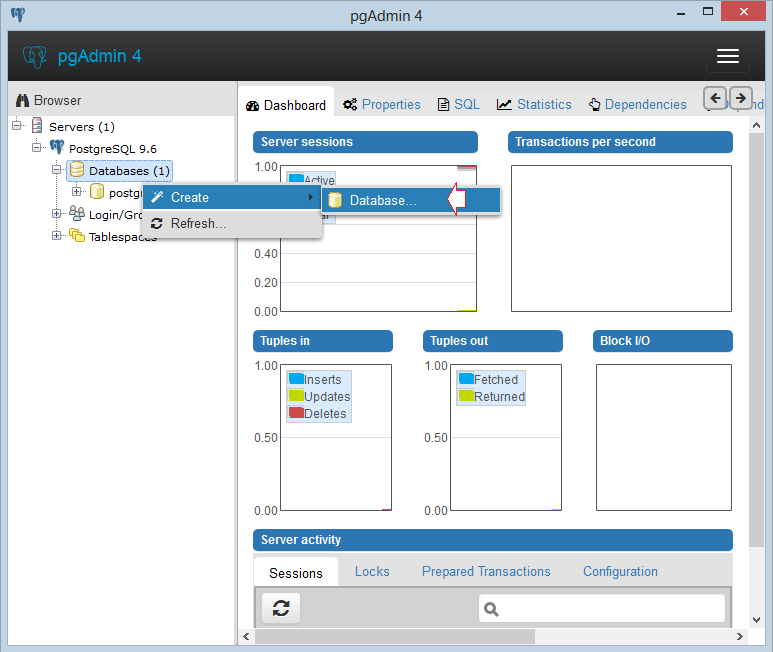
Task: Switch to the Locks tab
Action: pos(372,572)
